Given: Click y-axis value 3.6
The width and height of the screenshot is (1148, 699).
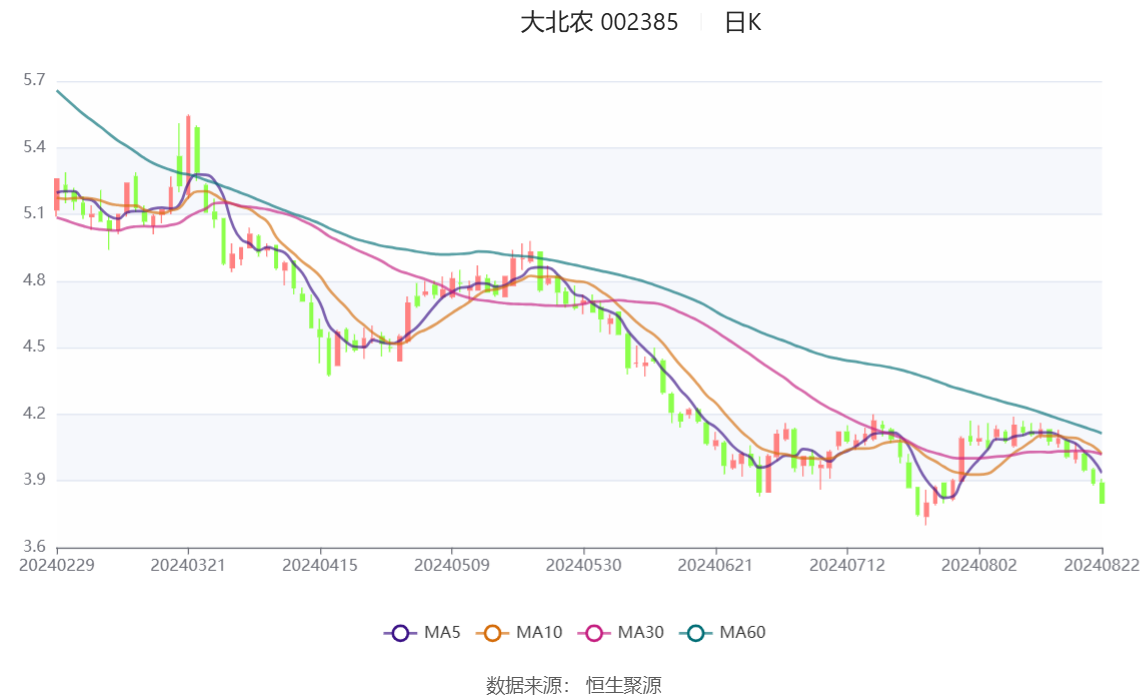Looking at the screenshot, I should pyautogui.click(x=34, y=546).
